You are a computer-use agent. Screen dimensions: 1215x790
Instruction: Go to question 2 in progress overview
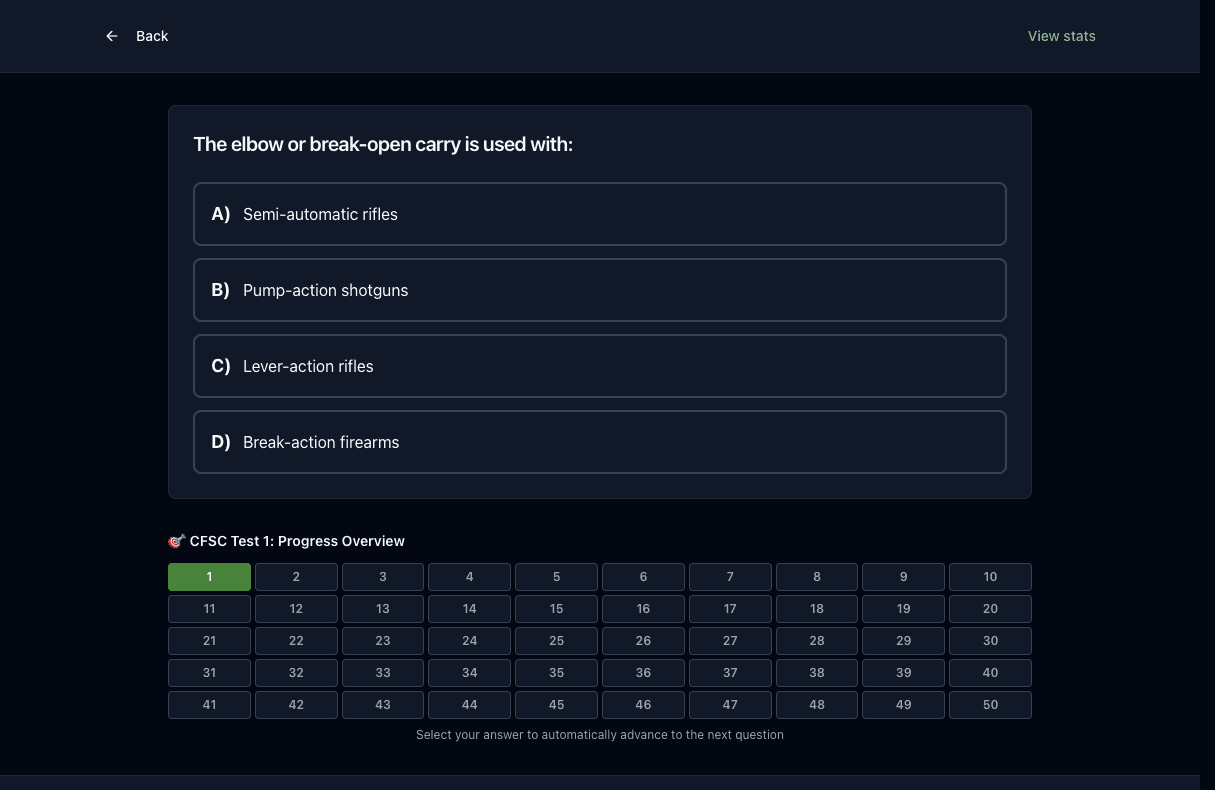[x=296, y=577]
